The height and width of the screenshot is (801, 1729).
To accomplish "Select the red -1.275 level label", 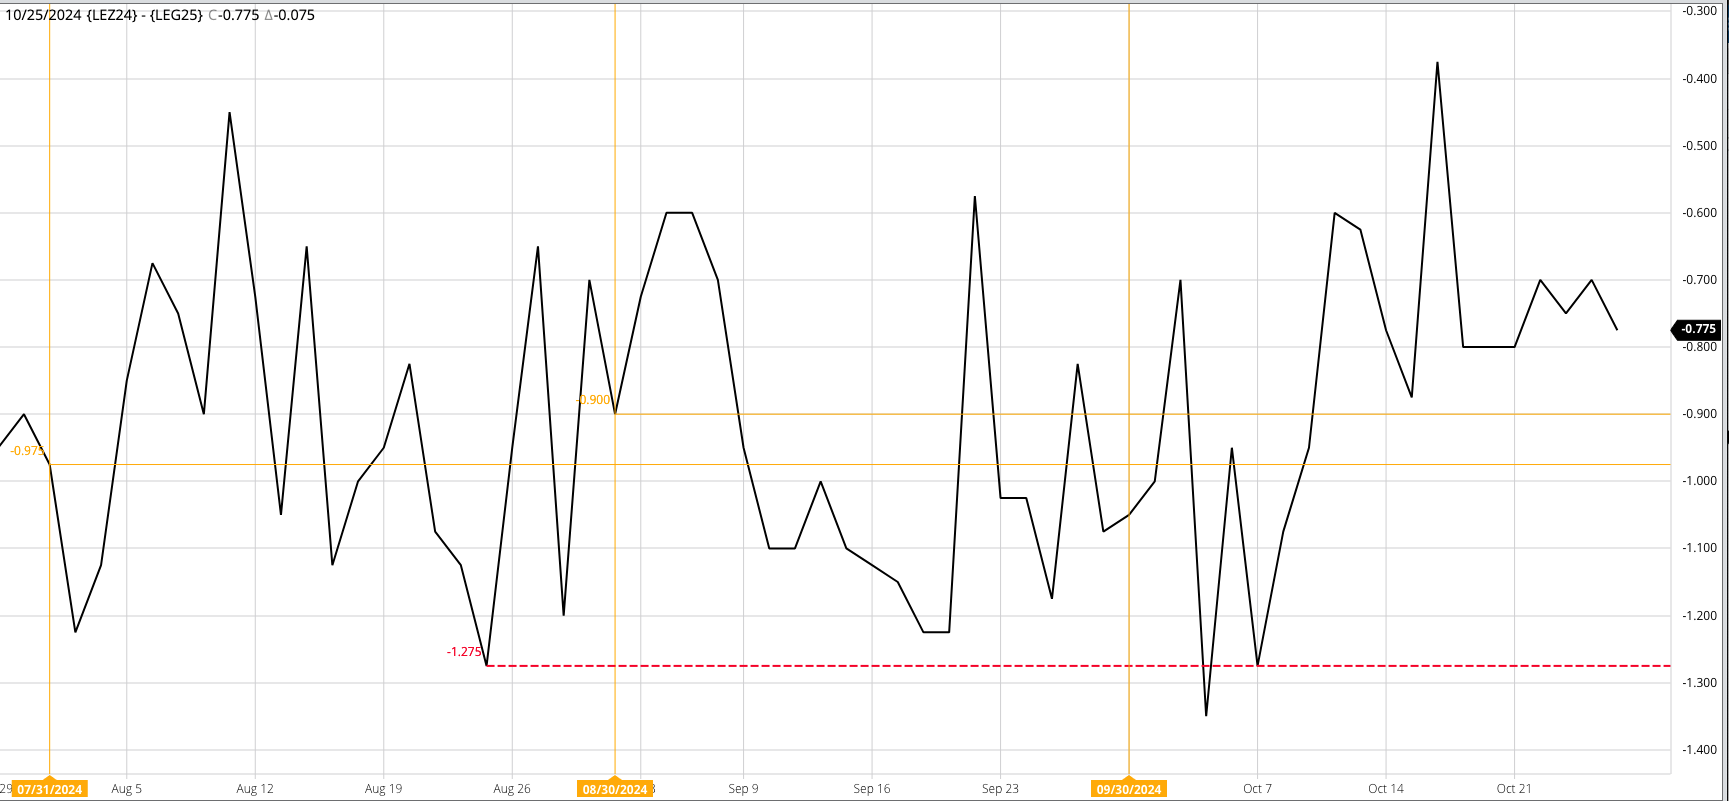I will pyautogui.click(x=464, y=652).
